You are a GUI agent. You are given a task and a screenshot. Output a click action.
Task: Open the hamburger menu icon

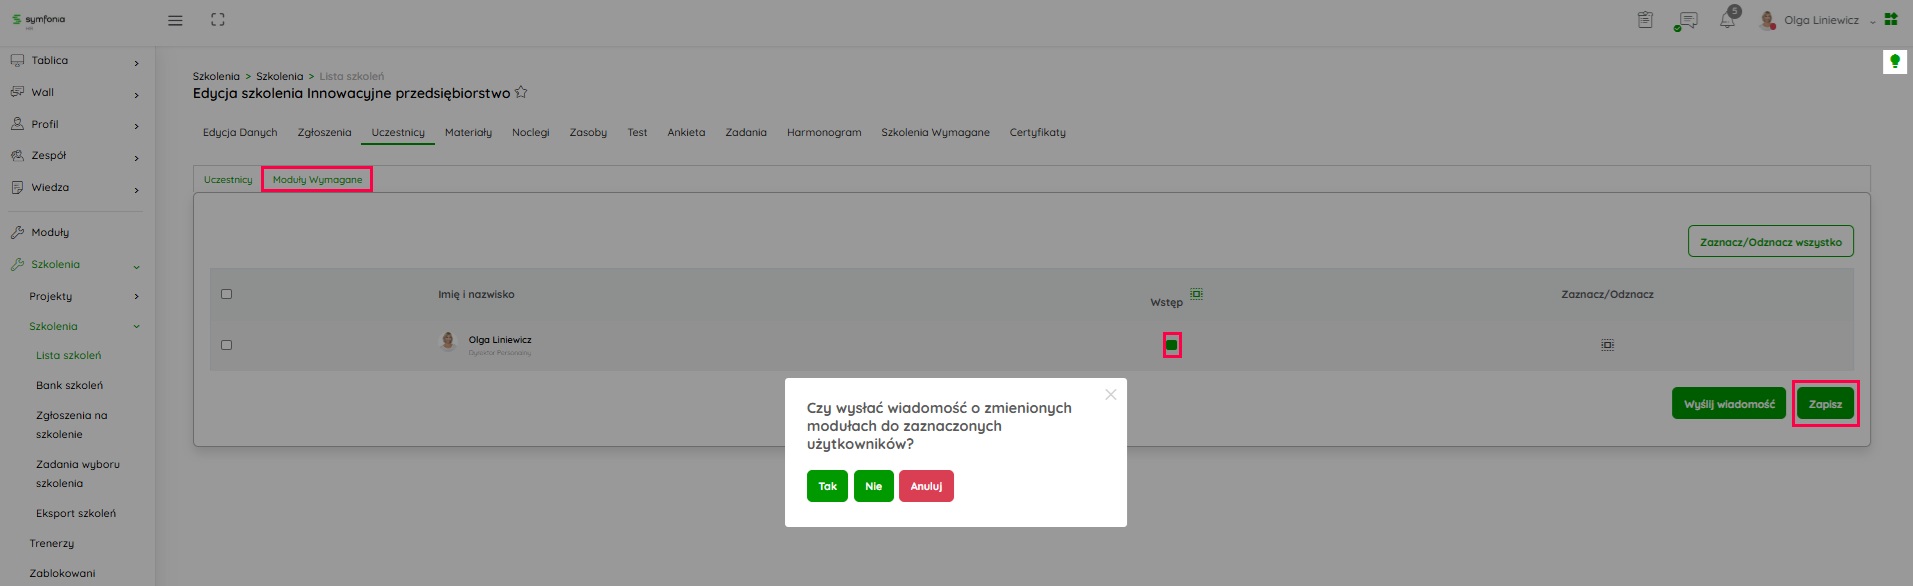tap(175, 20)
